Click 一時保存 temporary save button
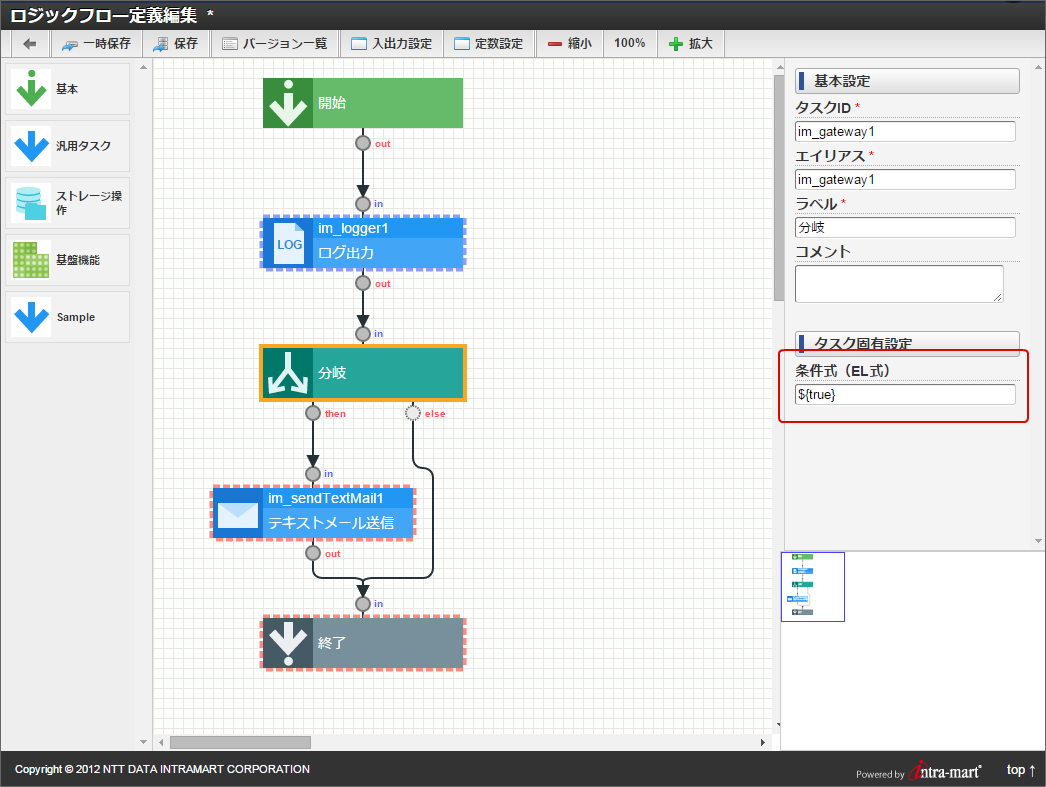 point(95,43)
